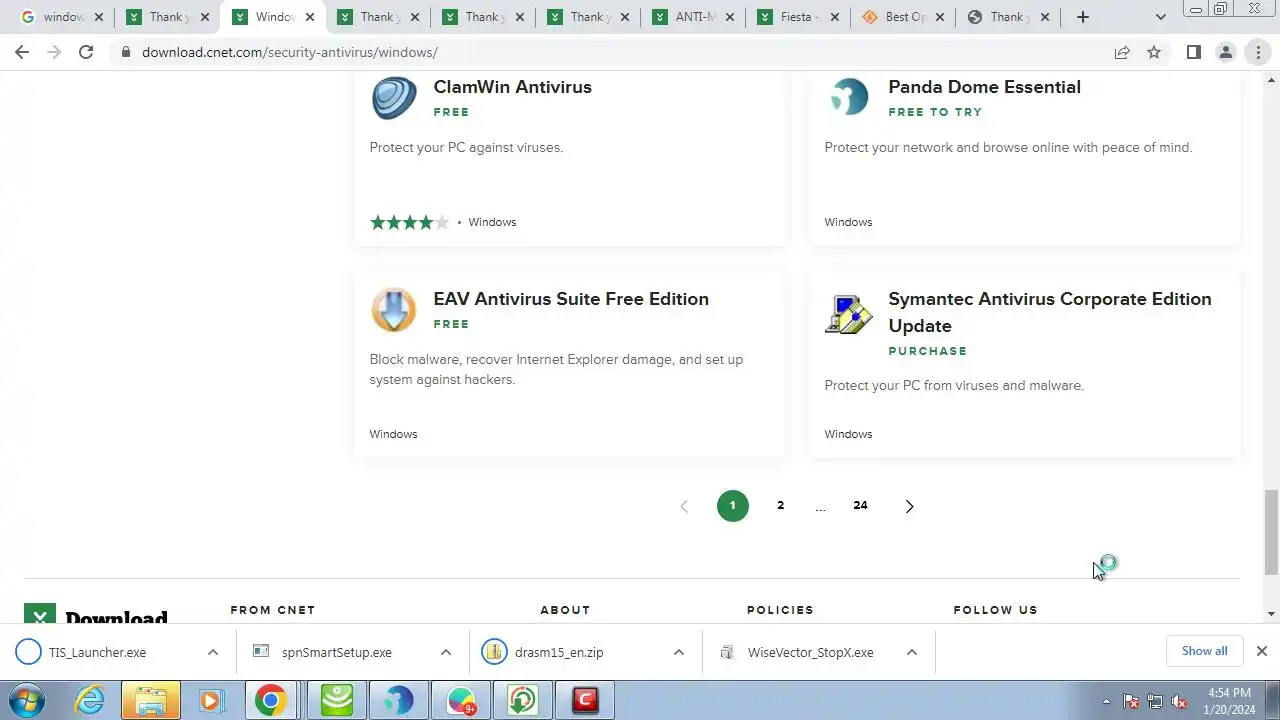Switch to the Fiesta tab
Viewport: 1280px width, 720px height.
click(x=800, y=17)
